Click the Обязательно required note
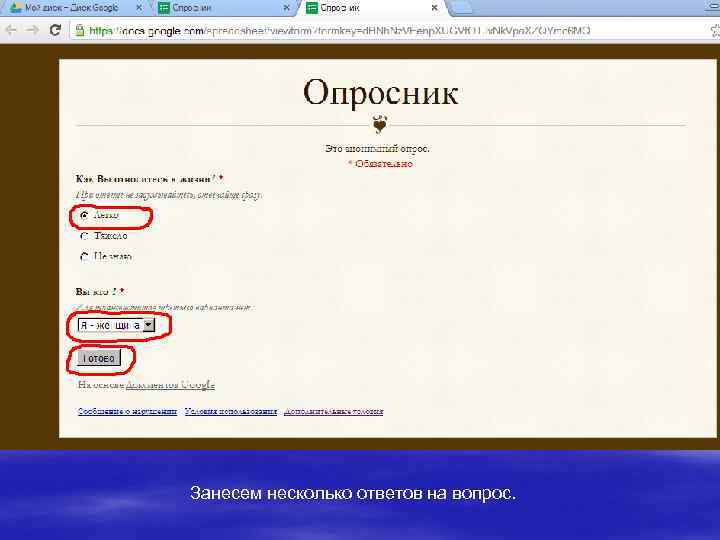Viewport: 720px width, 540px height. click(380, 163)
